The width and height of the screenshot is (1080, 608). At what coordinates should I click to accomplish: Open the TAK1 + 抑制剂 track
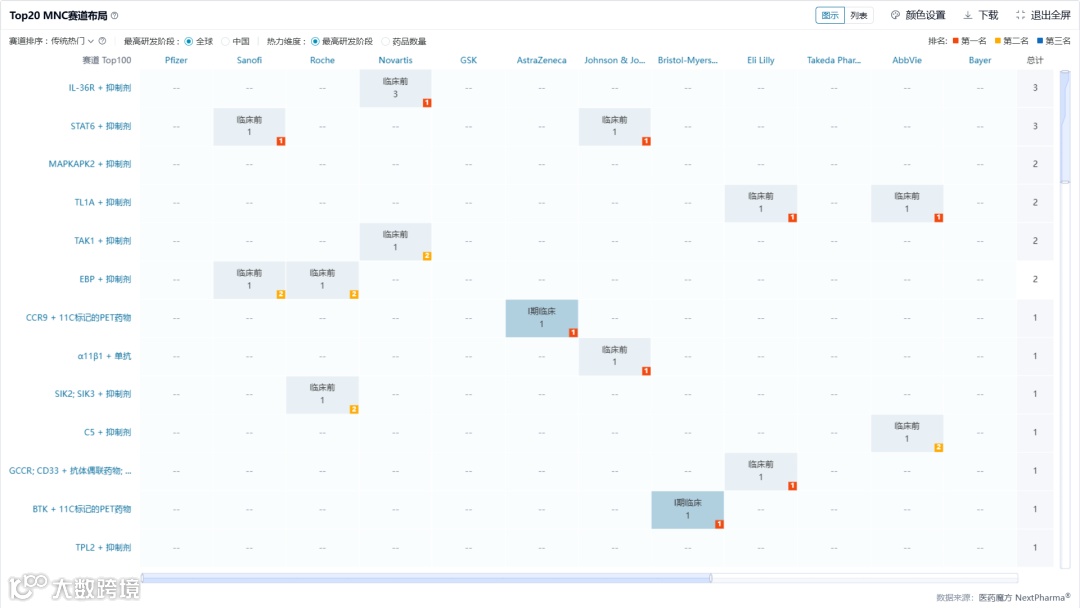point(103,241)
